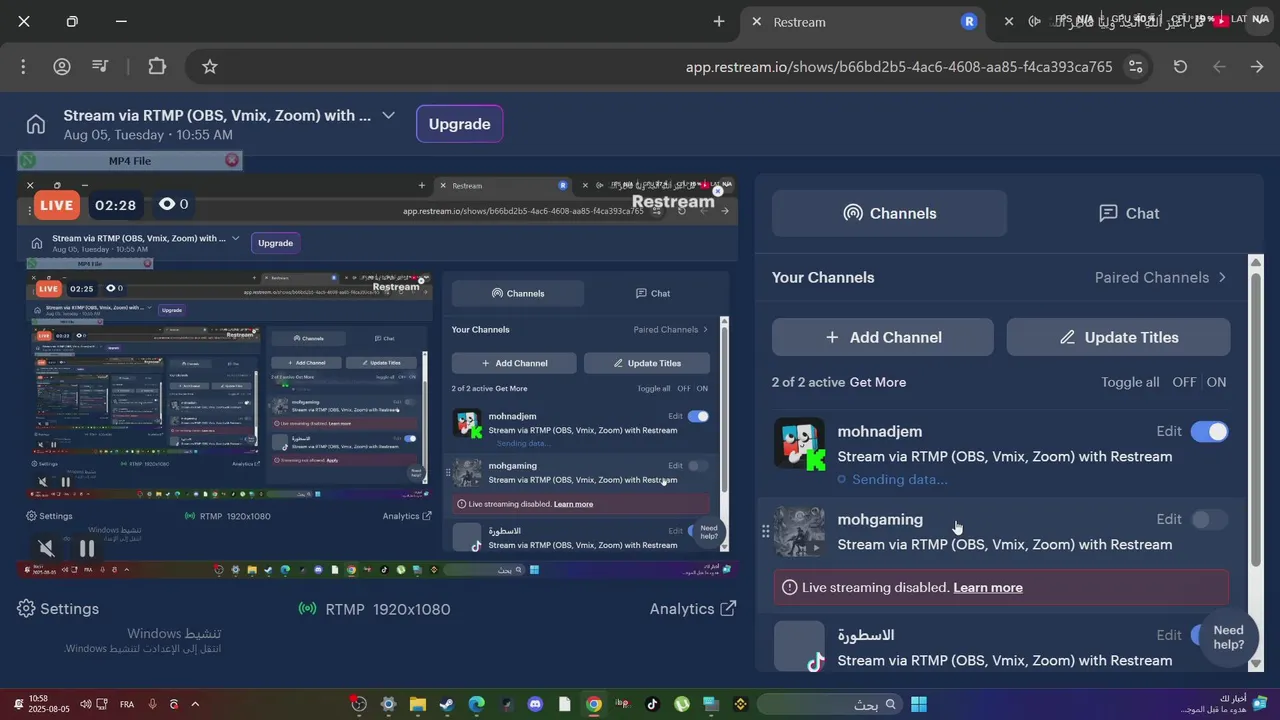1280x720 pixels.
Task: Click scrollbar down arrow in channels list
Action: (x=1256, y=665)
